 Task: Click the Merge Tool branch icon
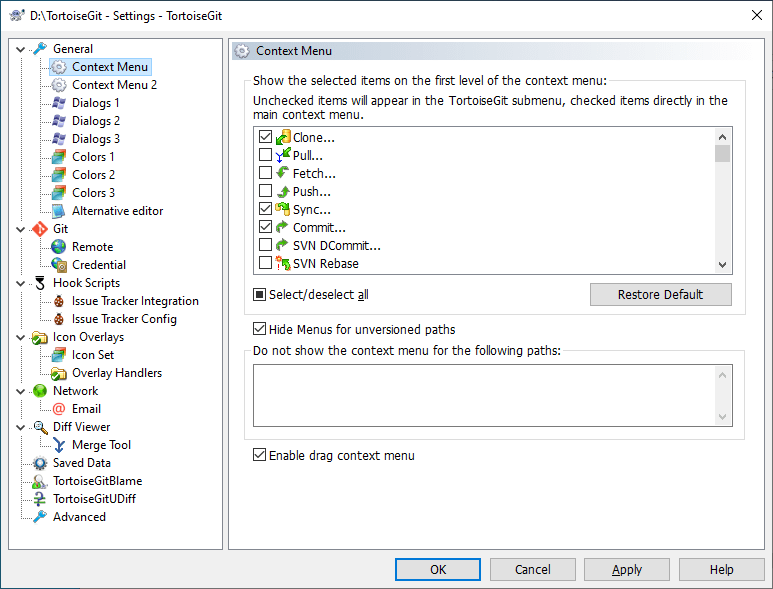pos(59,445)
